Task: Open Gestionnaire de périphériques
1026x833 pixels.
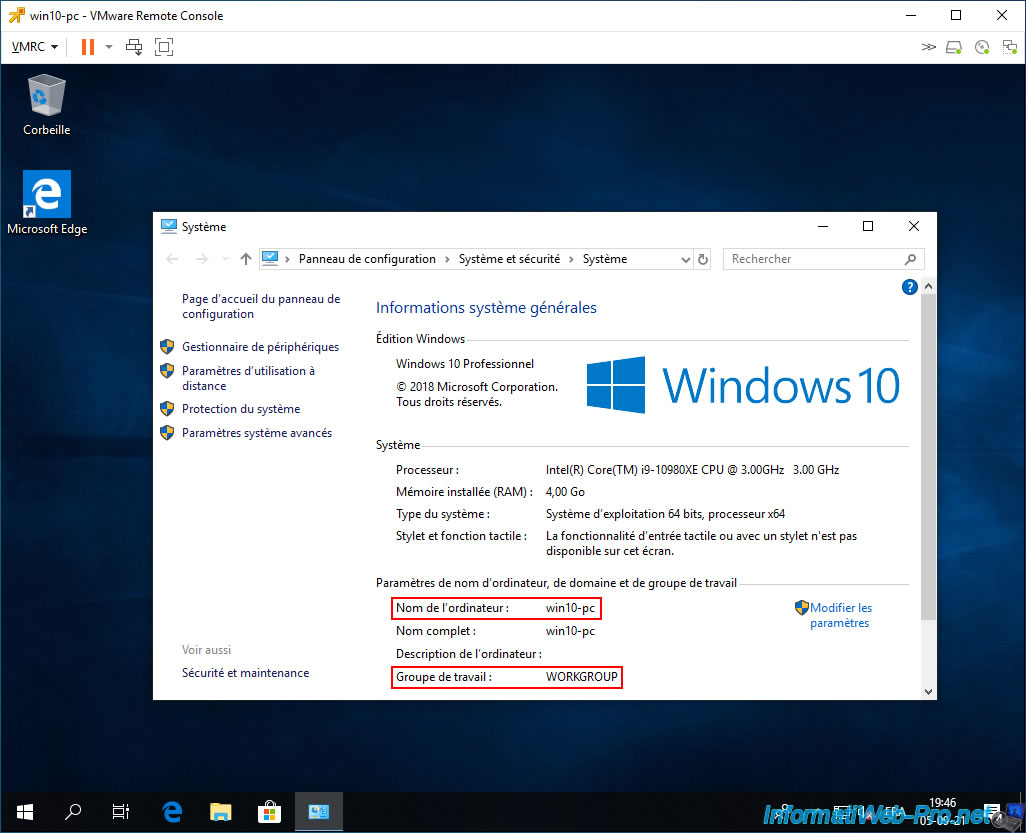Action: click(x=260, y=347)
